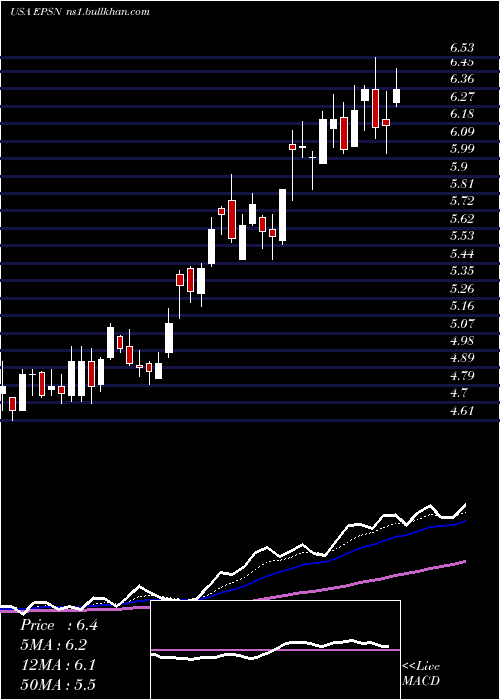Click the 5.16 price axis label
This screenshot has height=700, width=500.
462,306
